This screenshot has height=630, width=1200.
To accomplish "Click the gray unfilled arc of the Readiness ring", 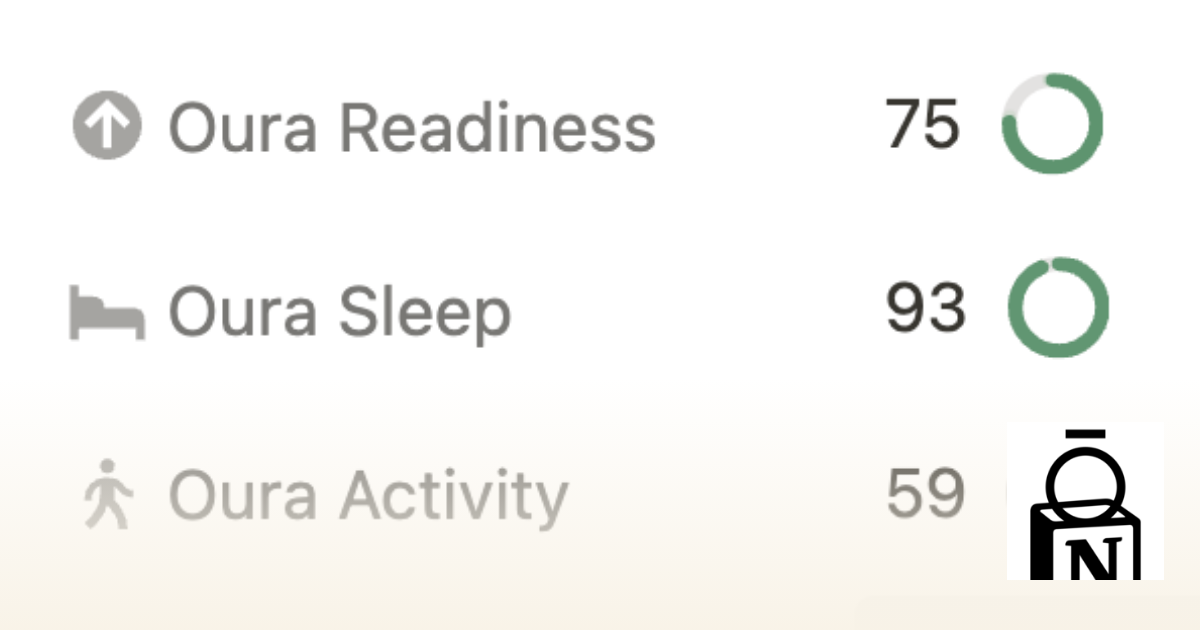I will [x=1022, y=92].
